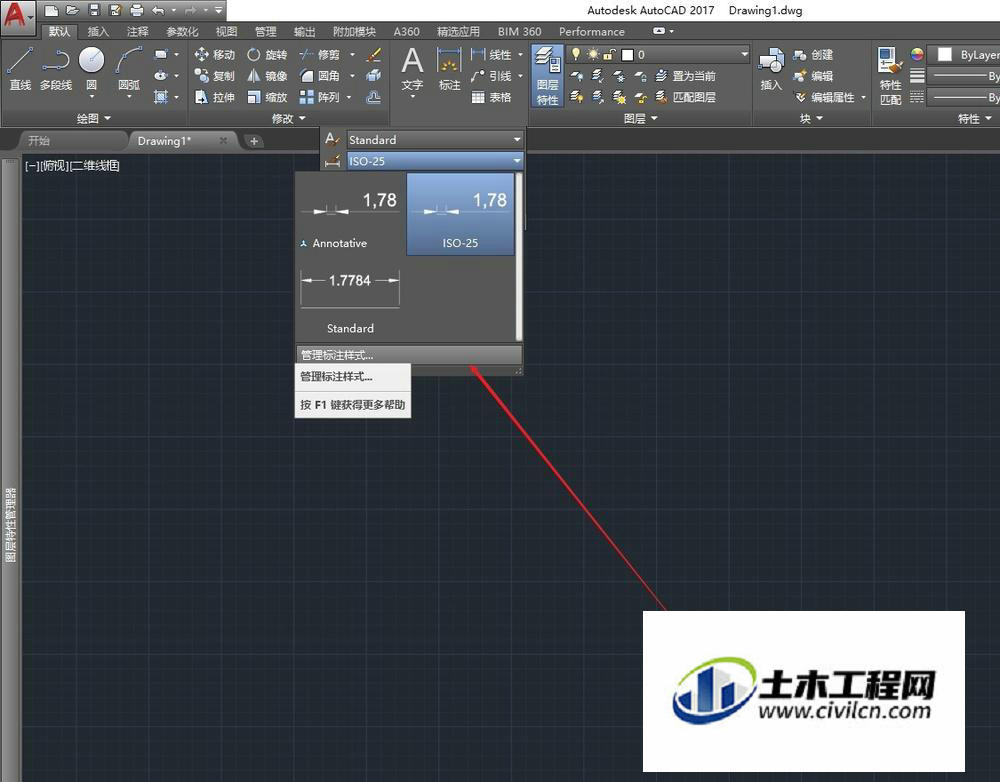The height and width of the screenshot is (782, 1000).
Task: Click the Array (阵列) tool
Action: coord(320,97)
